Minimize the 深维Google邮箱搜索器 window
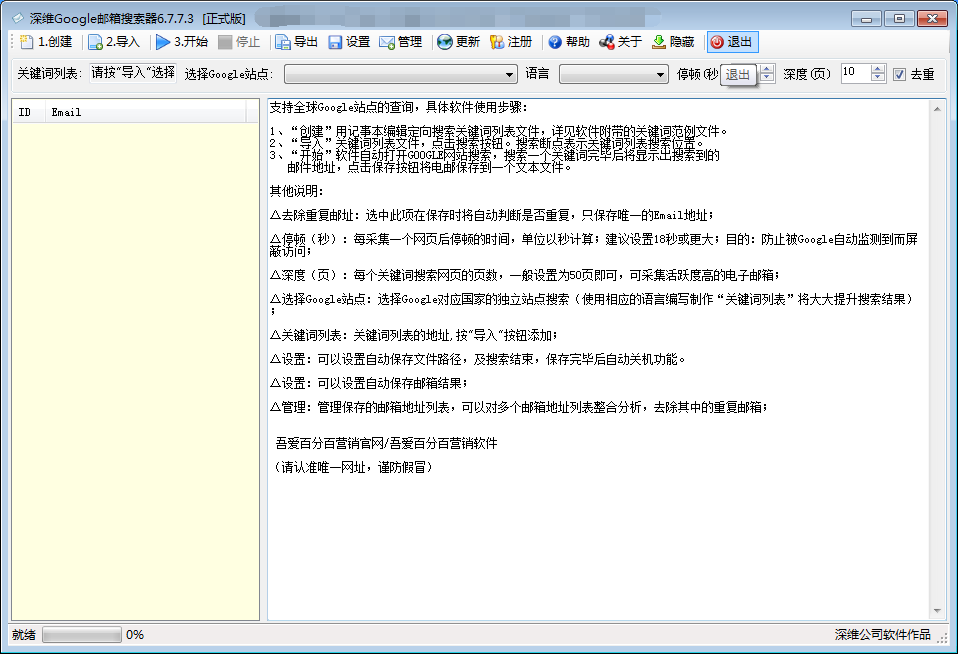Image resolution: width=958 pixels, height=654 pixels. pos(866,19)
